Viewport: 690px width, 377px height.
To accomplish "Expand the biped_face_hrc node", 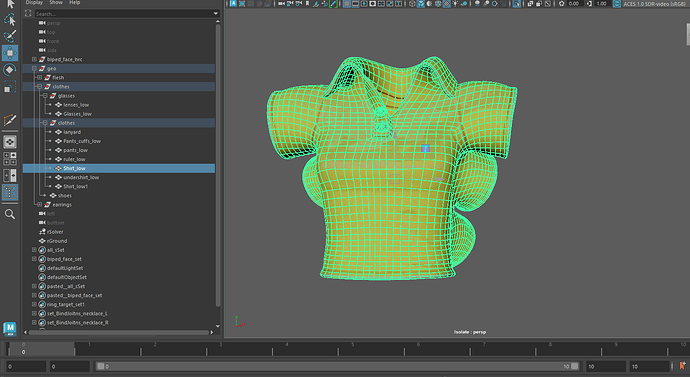I will pos(34,59).
